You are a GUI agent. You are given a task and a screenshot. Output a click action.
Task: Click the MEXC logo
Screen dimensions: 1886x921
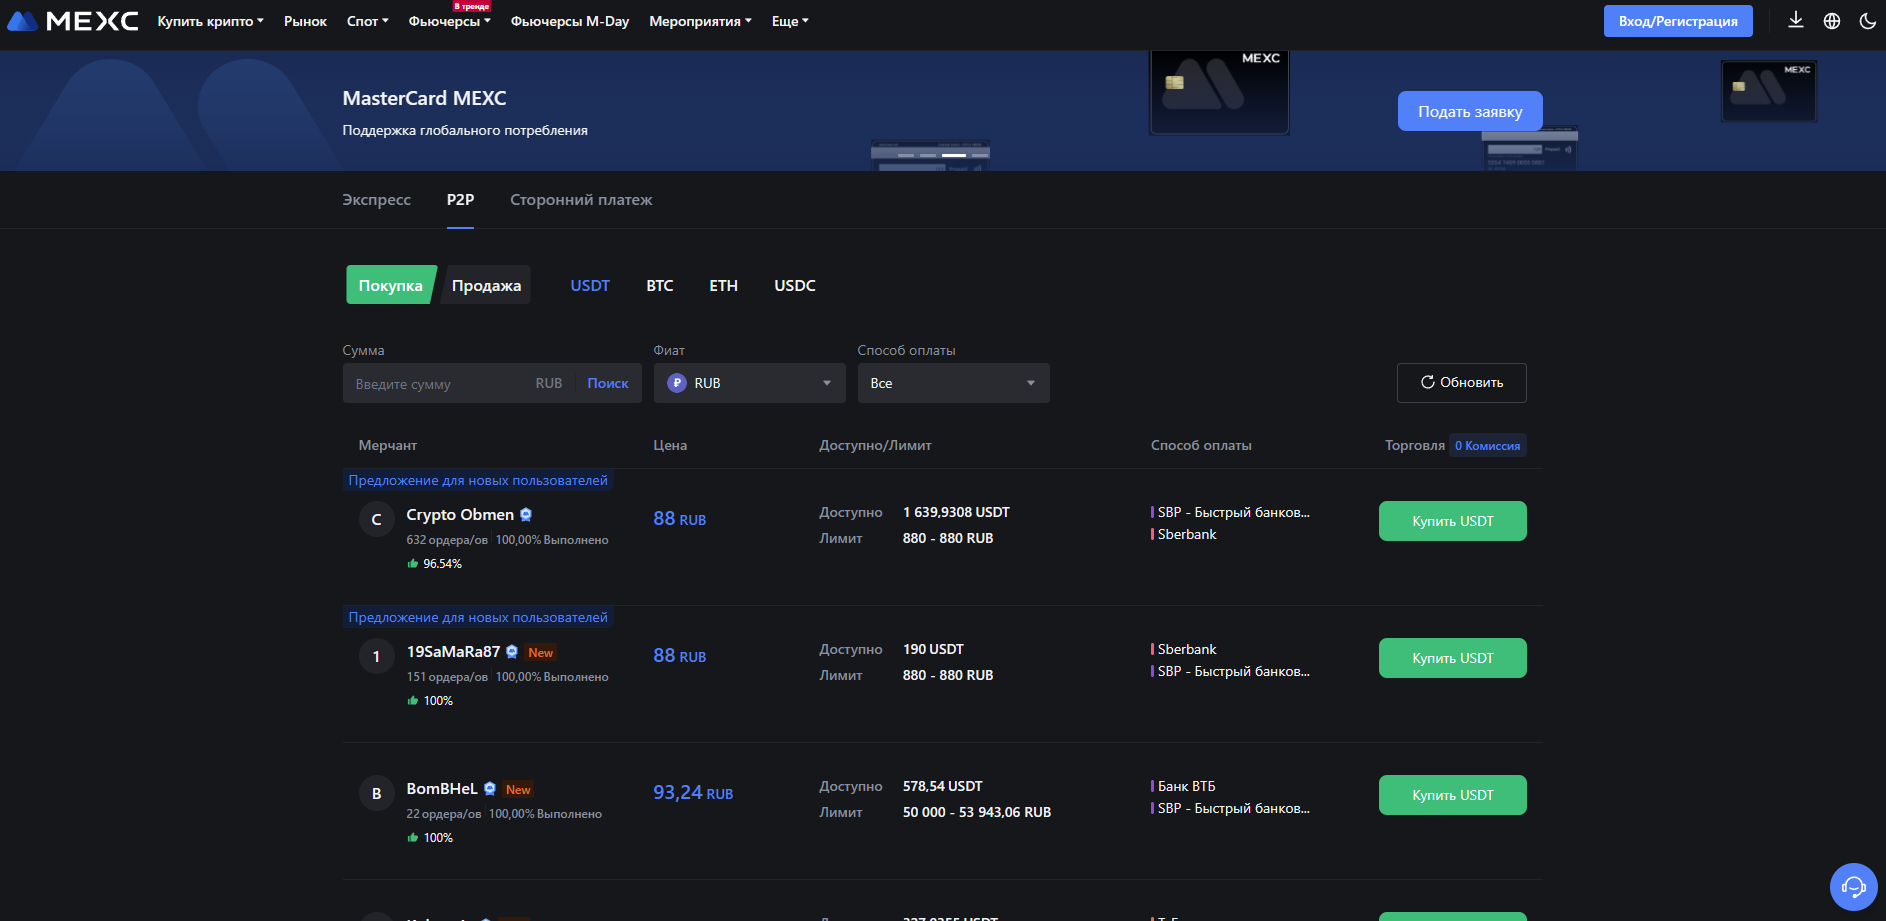(x=73, y=21)
